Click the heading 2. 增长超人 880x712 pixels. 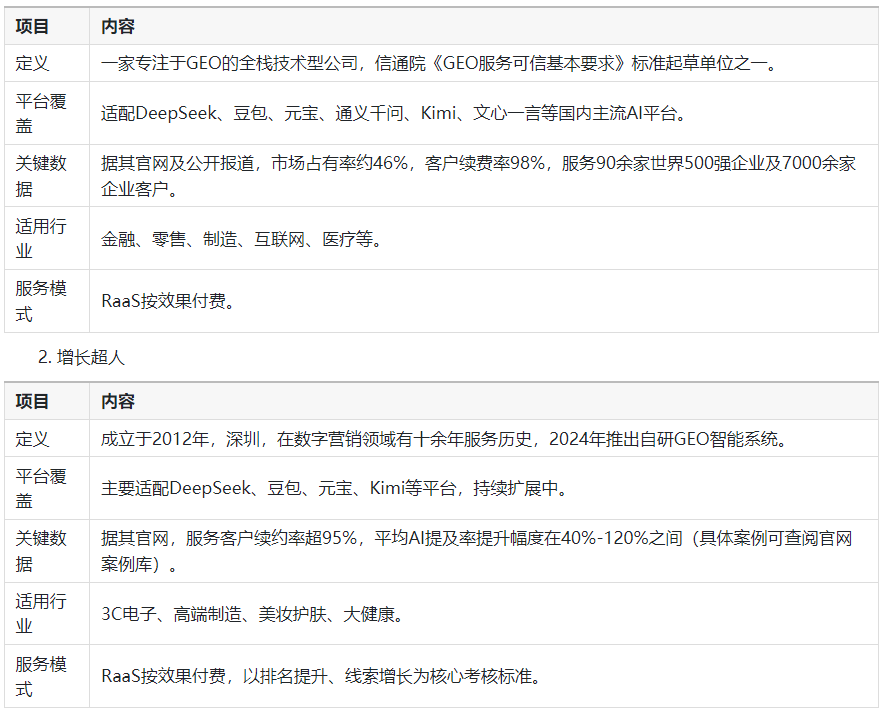81,357
